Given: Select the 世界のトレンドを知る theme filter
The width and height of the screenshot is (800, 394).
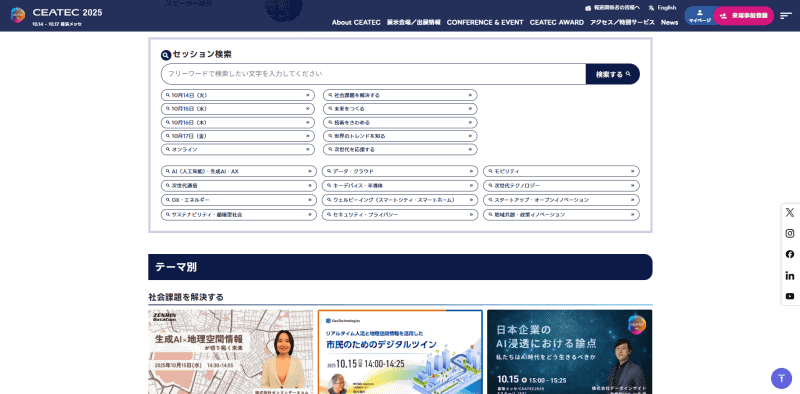Looking at the screenshot, I should click(x=400, y=136).
